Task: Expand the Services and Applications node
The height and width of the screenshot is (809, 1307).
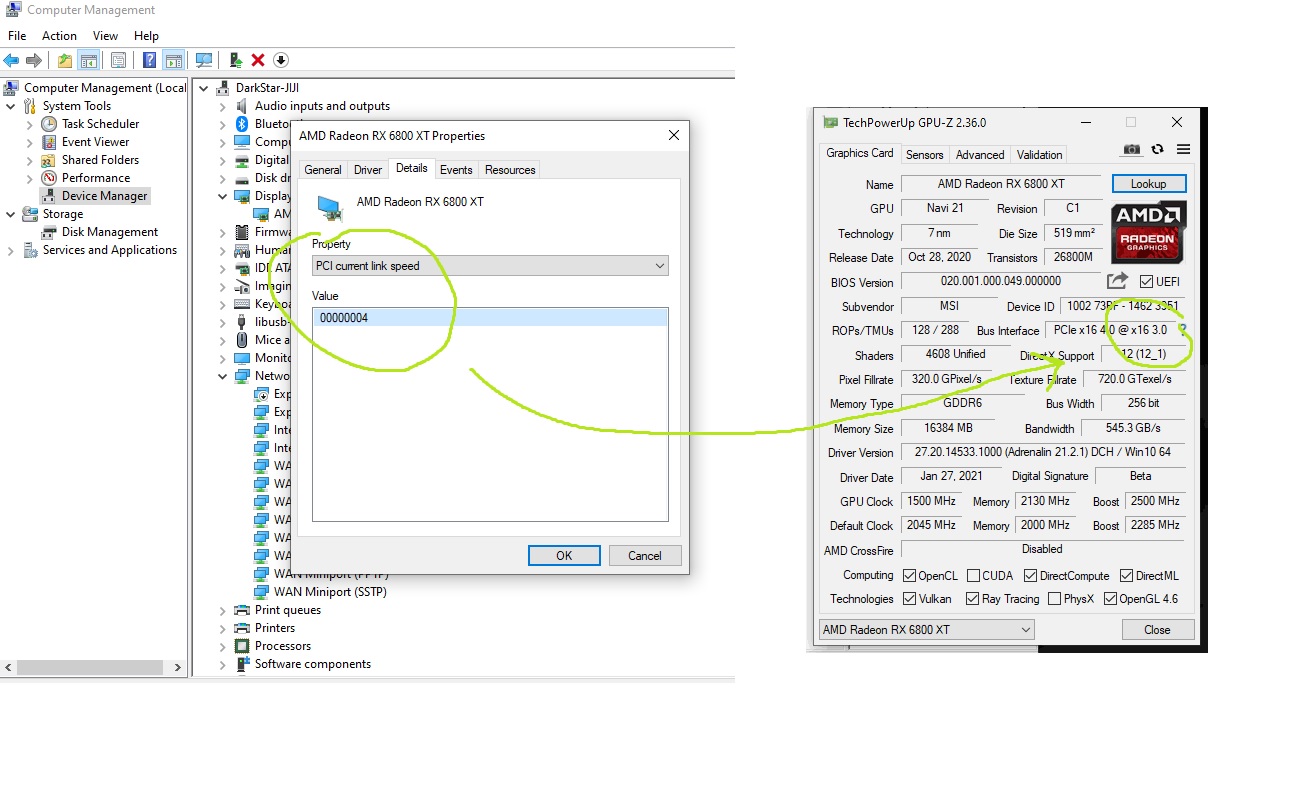Action: pos(11,250)
